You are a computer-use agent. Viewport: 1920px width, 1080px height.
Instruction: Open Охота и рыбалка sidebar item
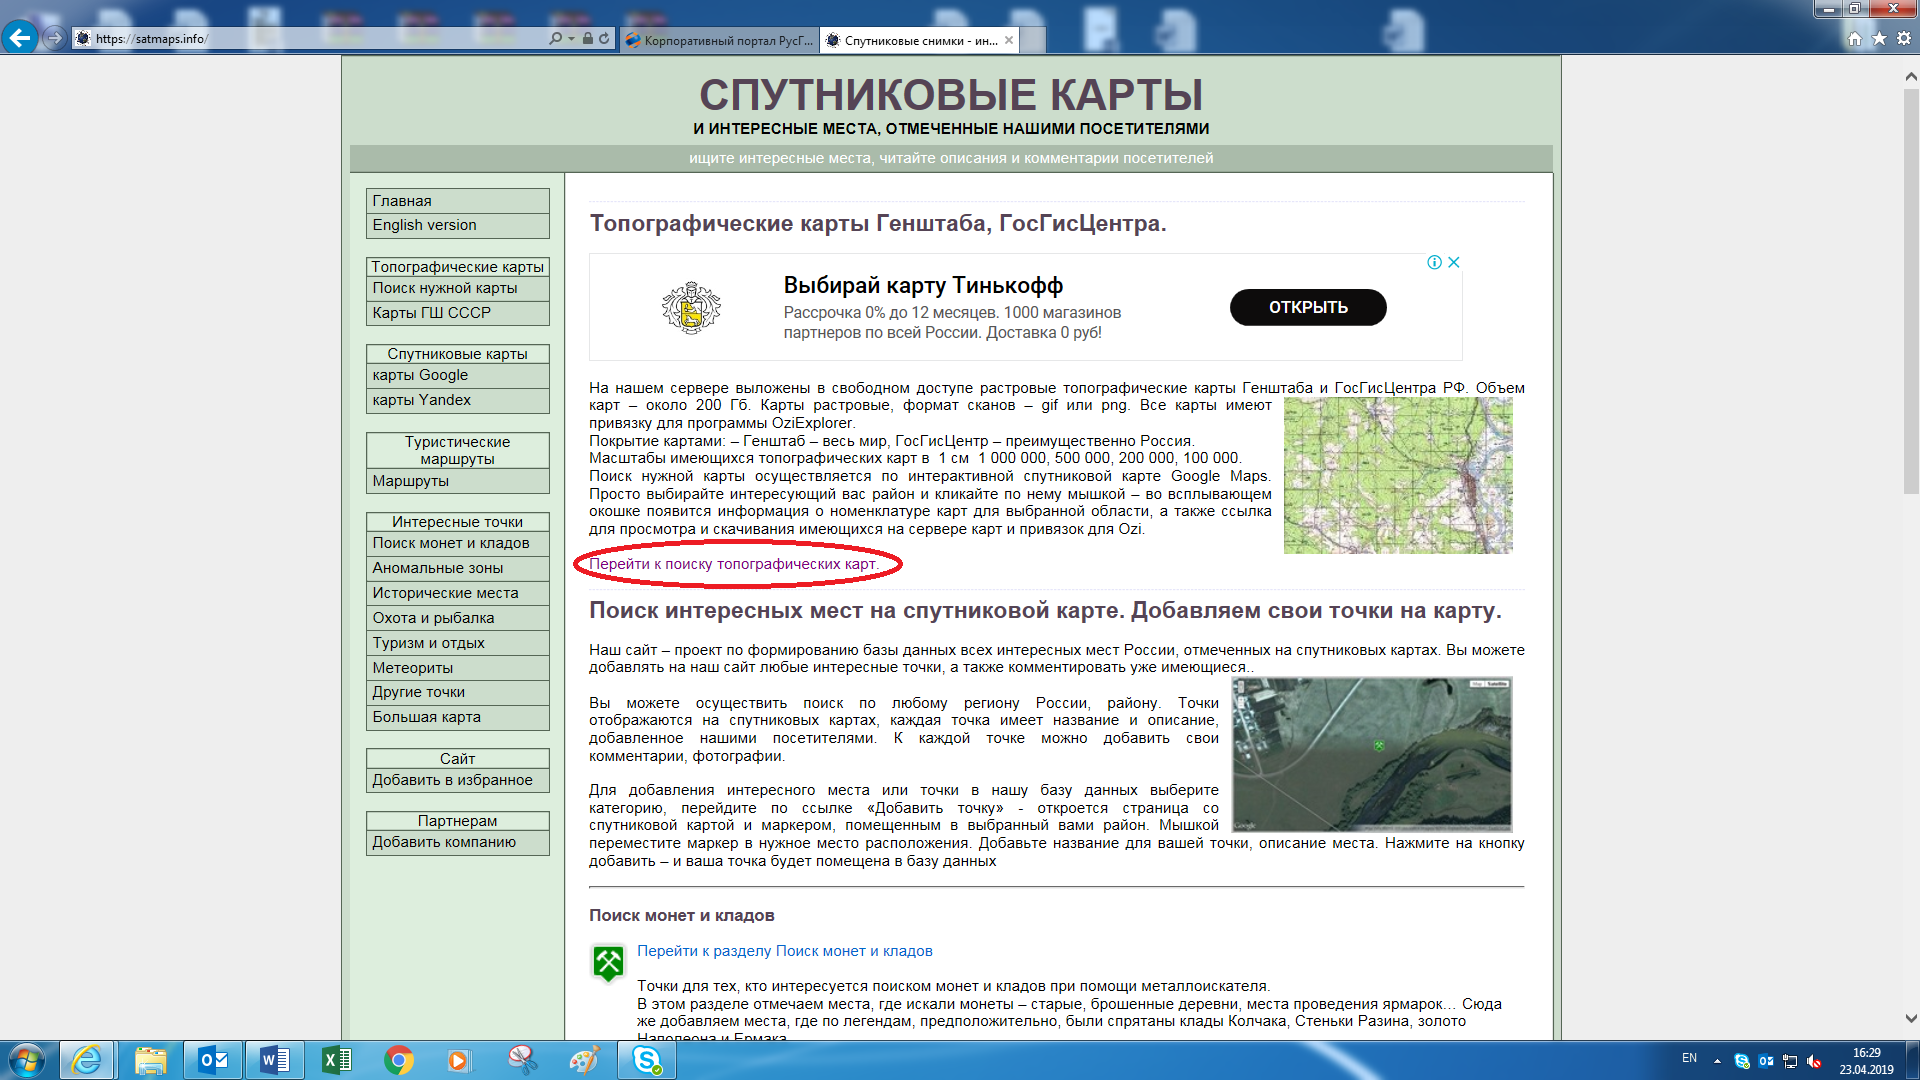pos(458,618)
